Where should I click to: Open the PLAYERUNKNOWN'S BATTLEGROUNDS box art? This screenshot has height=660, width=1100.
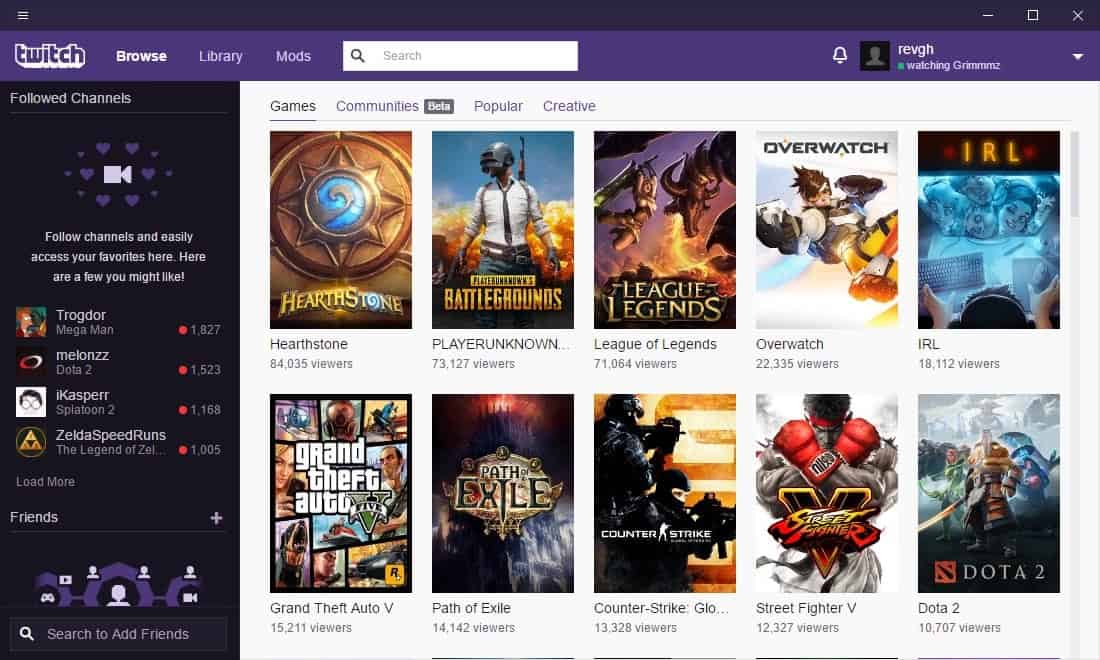coord(503,229)
